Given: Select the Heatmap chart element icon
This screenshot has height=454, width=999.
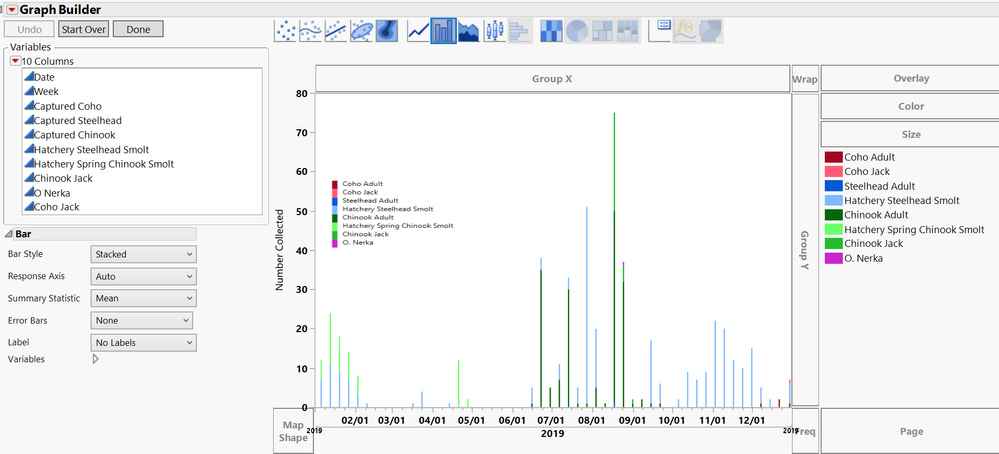Looking at the screenshot, I should click(x=552, y=31).
